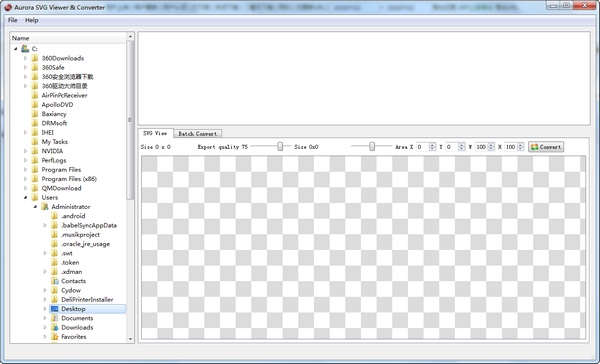Click the Area X input field
This screenshot has height=364, width=600.
coord(422,147)
